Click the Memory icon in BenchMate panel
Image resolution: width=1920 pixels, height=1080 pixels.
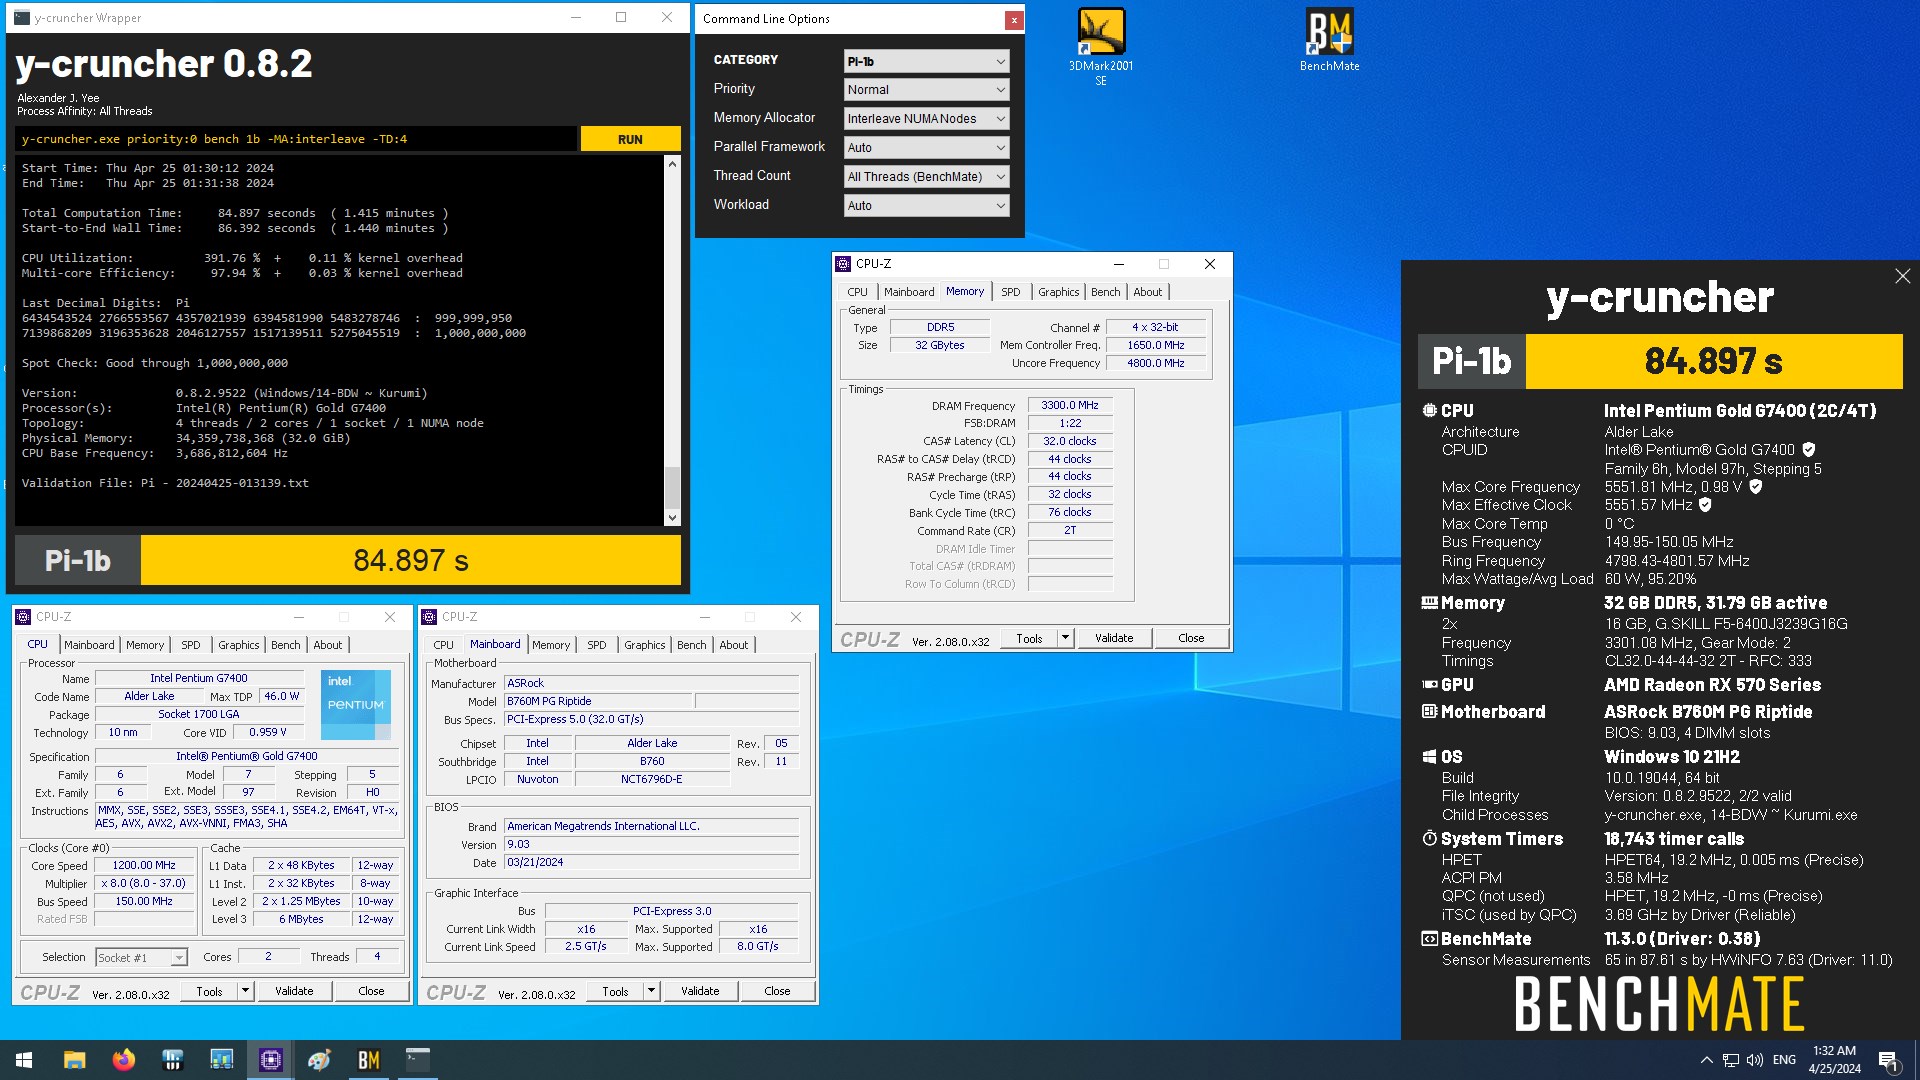[x=1429, y=603]
